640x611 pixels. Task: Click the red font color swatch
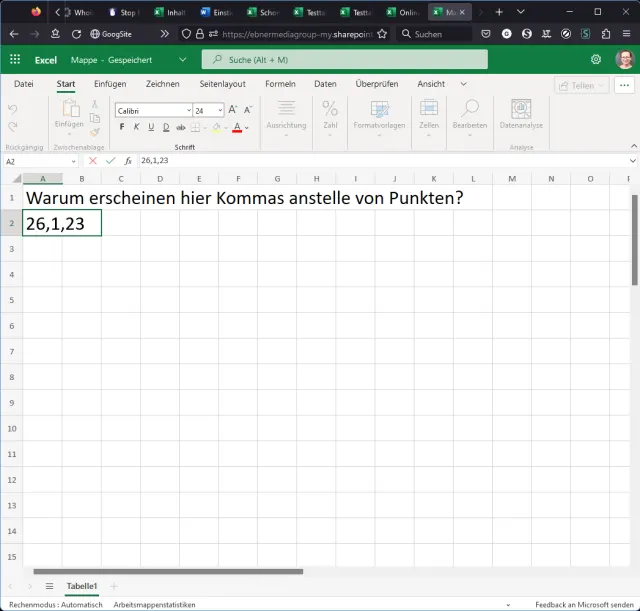pyautogui.click(x=237, y=128)
